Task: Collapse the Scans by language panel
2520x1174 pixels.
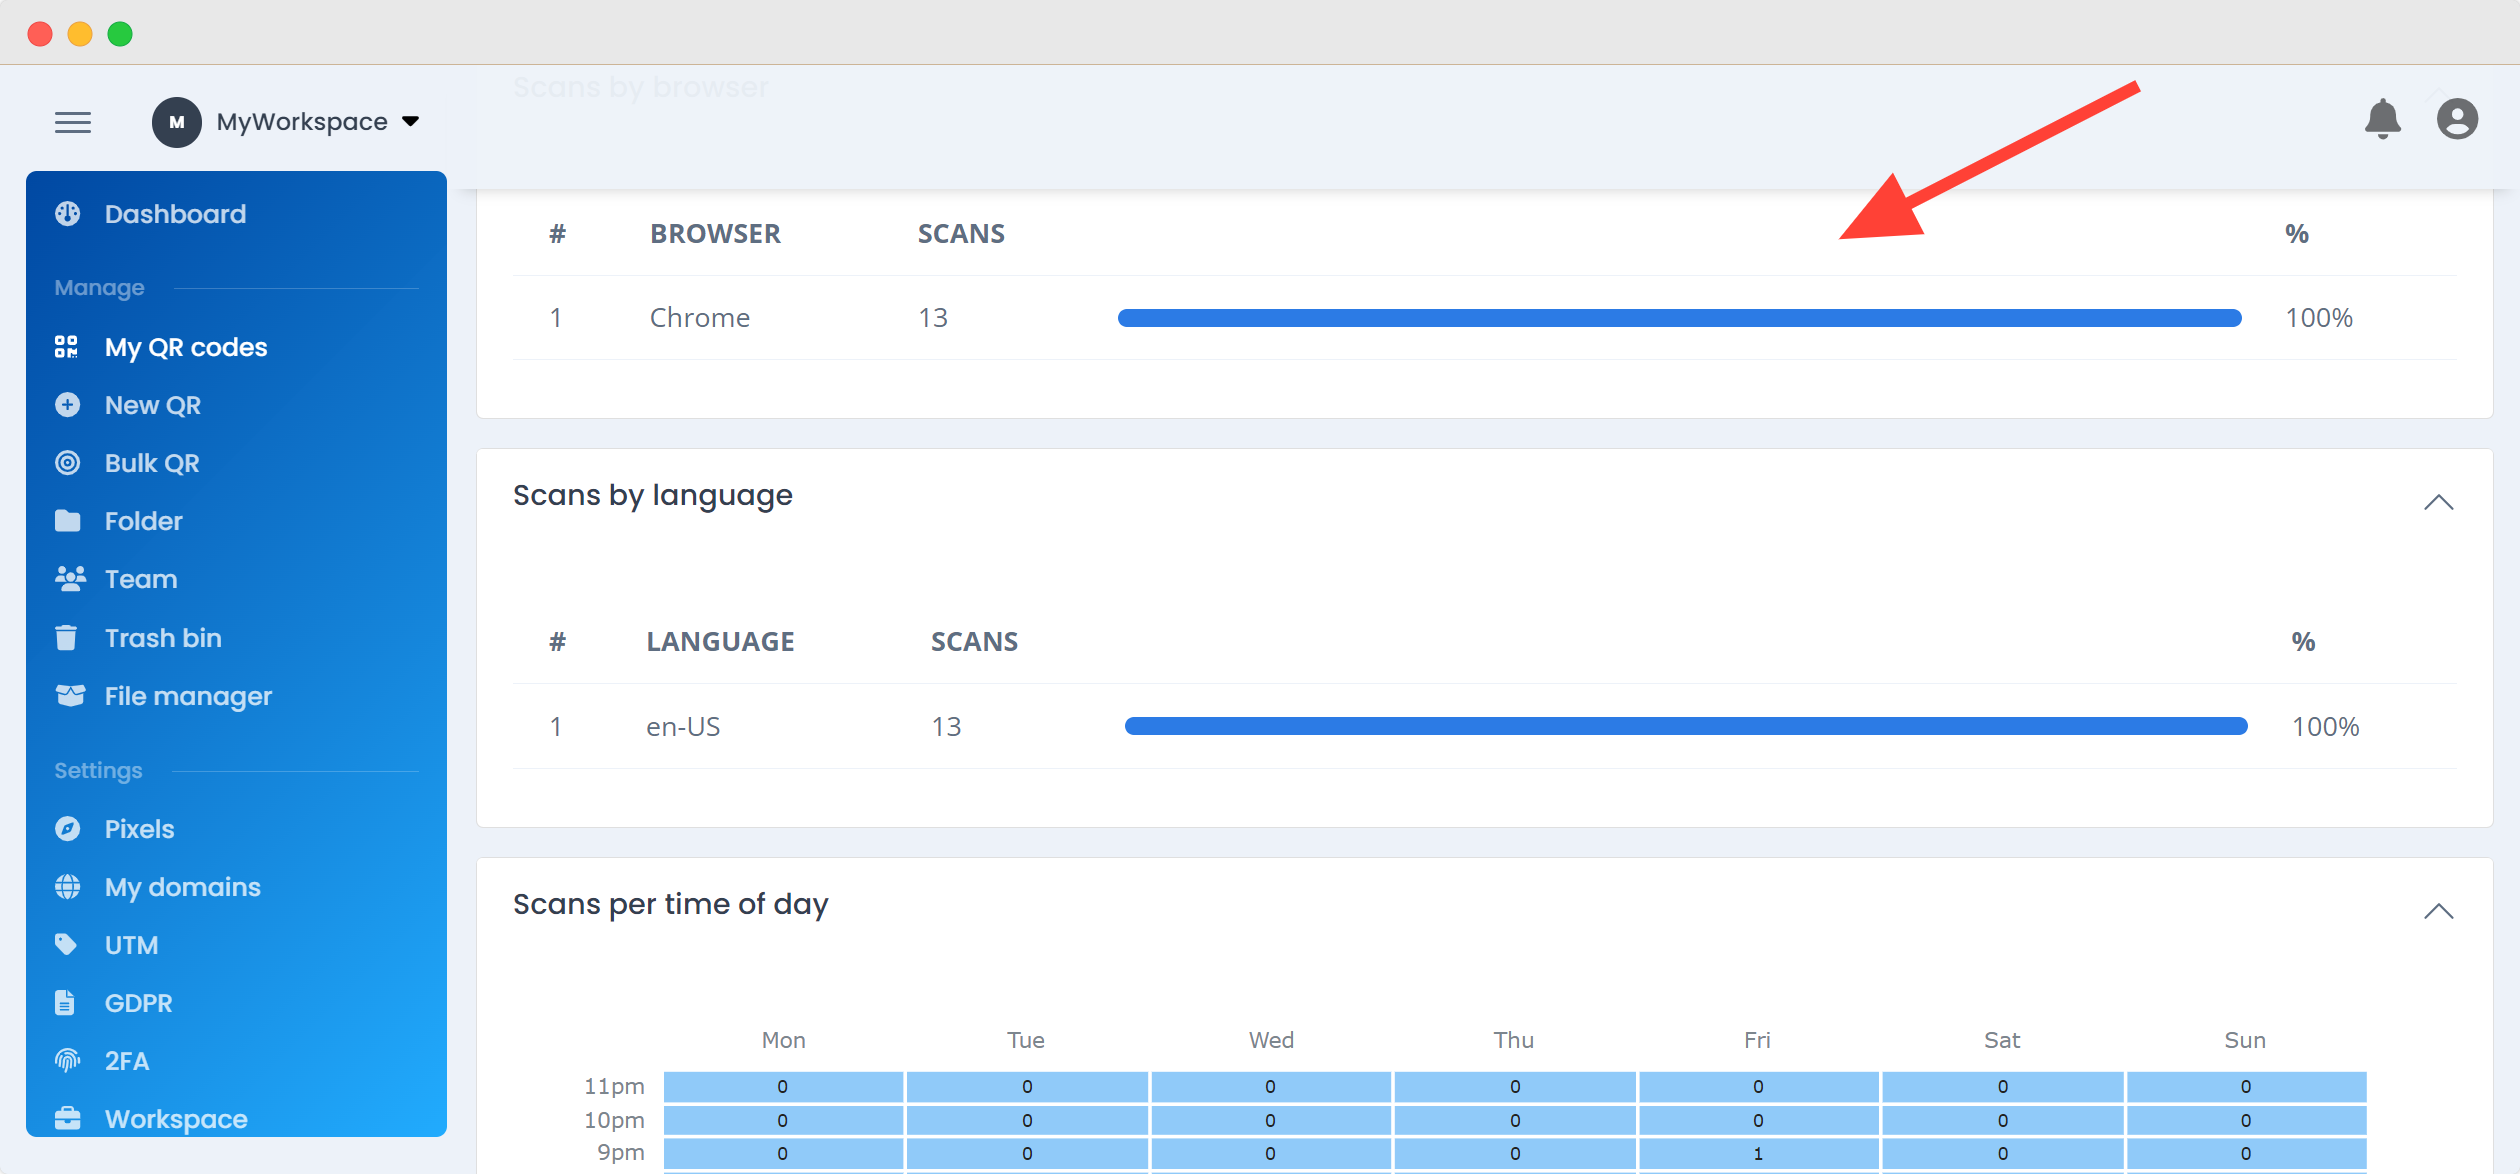Action: [x=2438, y=502]
